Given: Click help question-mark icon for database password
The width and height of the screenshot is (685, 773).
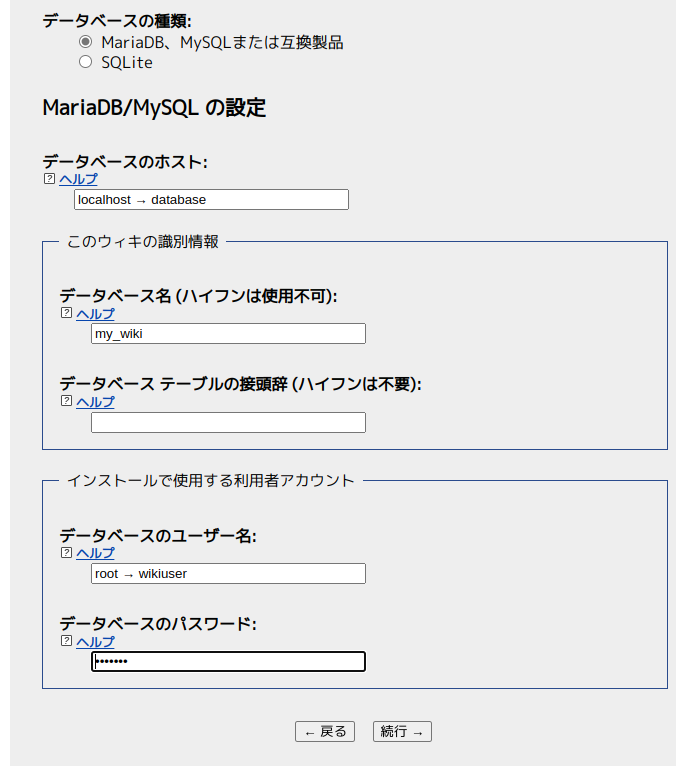Looking at the screenshot, I should [x=66, y=641].
